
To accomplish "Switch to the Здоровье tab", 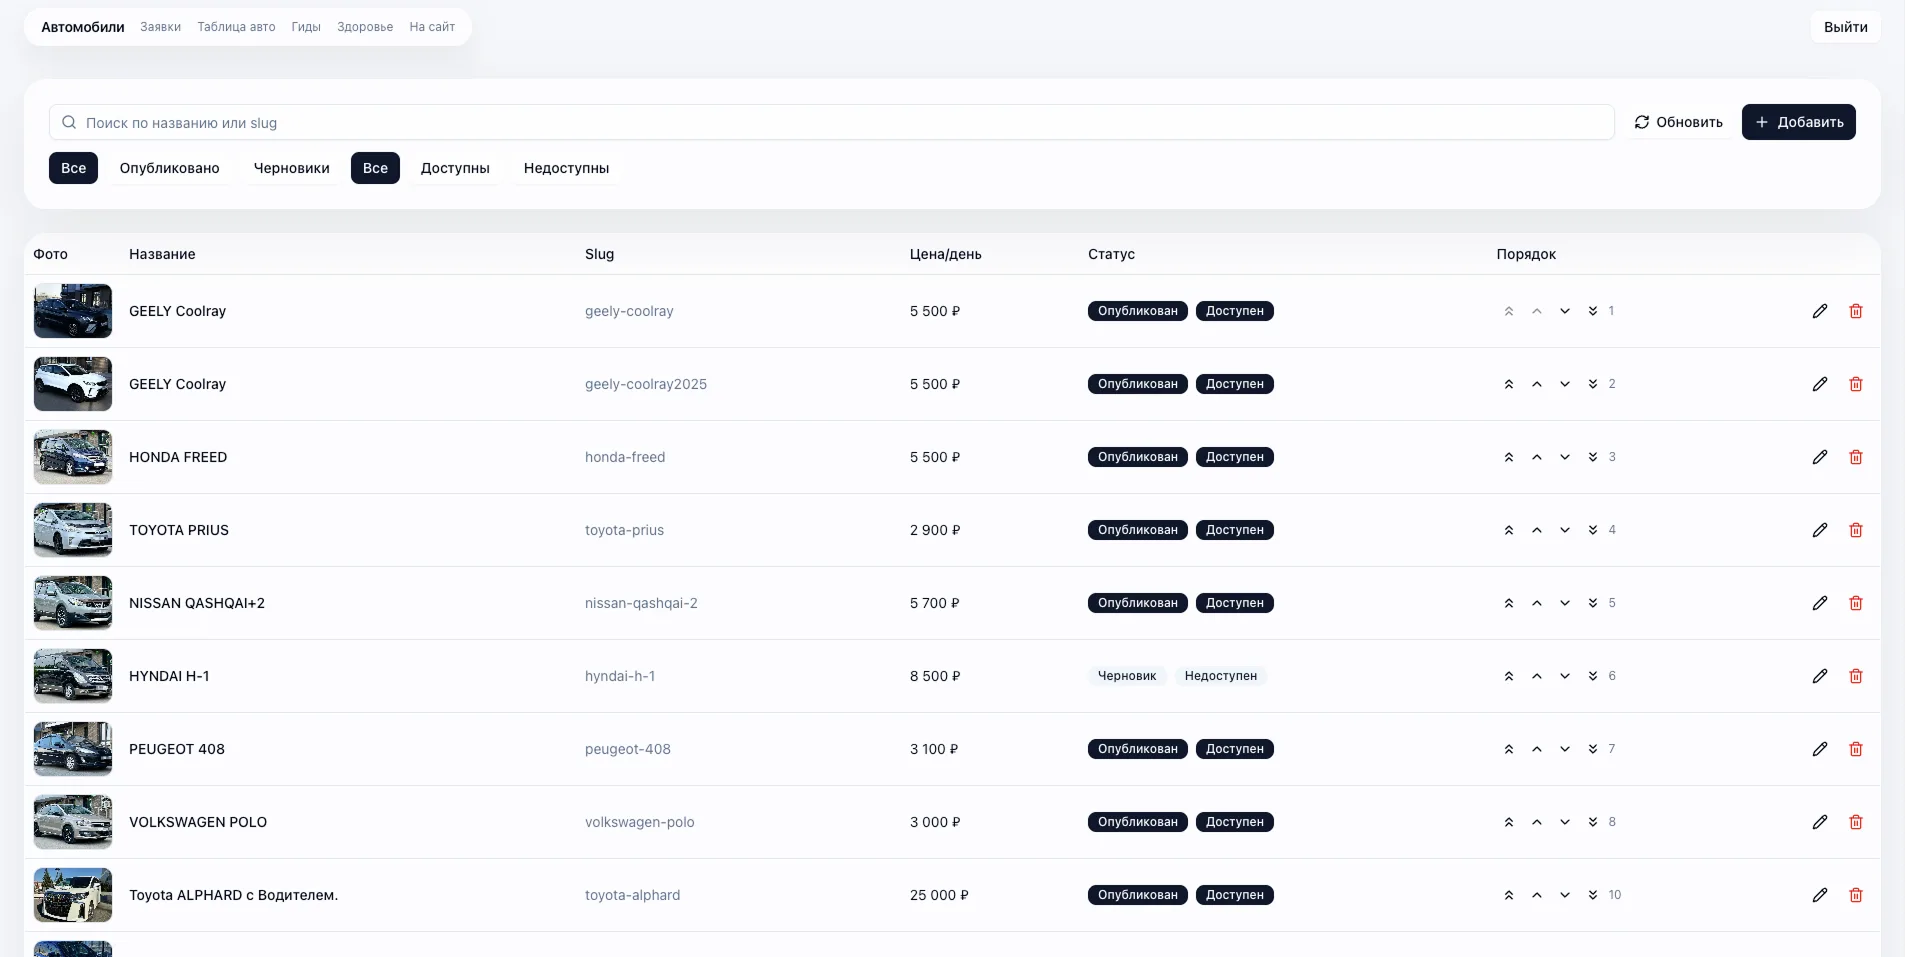I will 365,27.
